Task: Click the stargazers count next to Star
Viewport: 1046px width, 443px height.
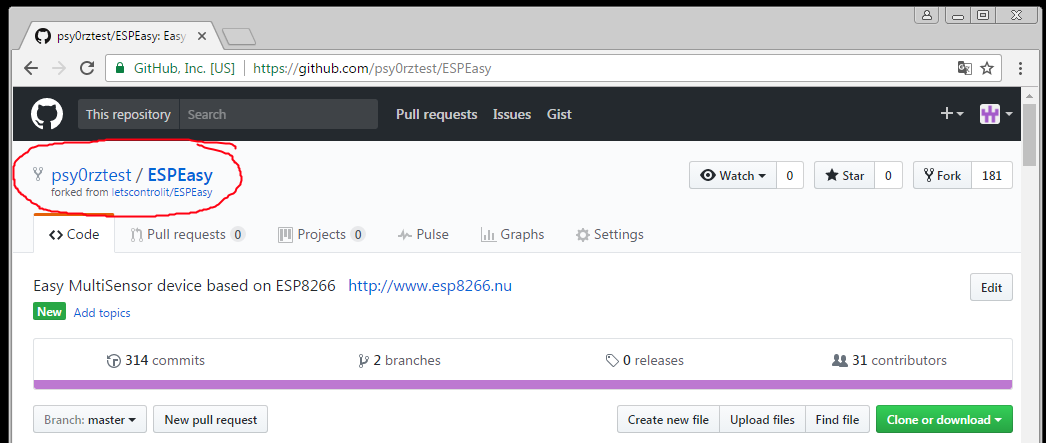Action: click(x=888, y=175)
